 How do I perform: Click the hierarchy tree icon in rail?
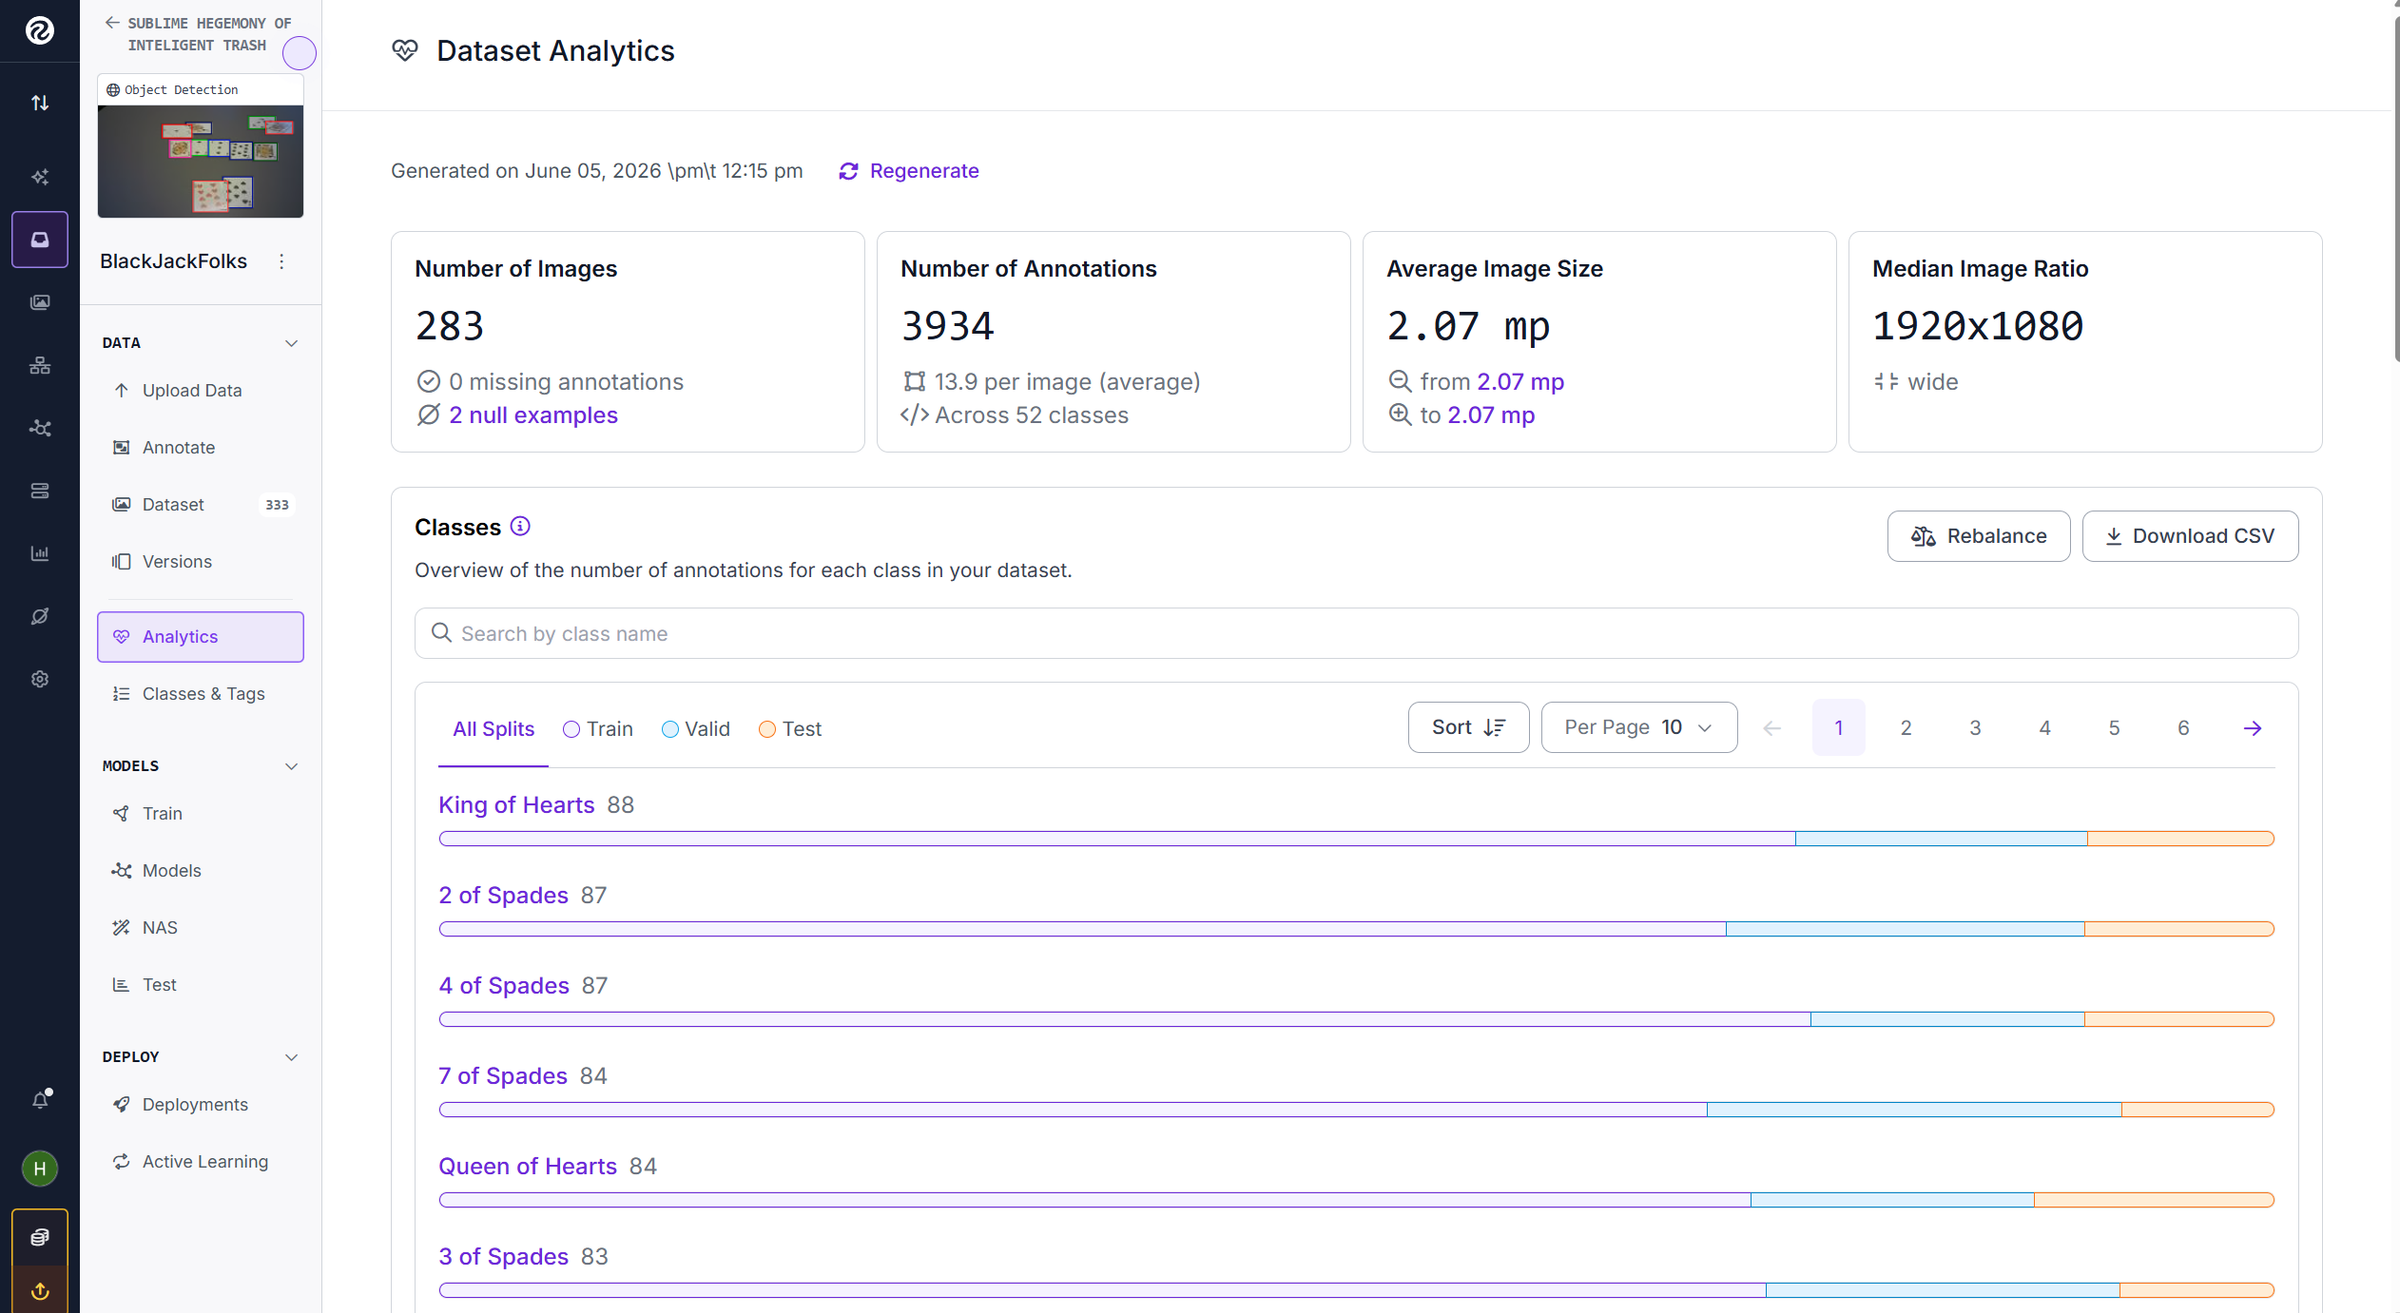pos(40,365)
